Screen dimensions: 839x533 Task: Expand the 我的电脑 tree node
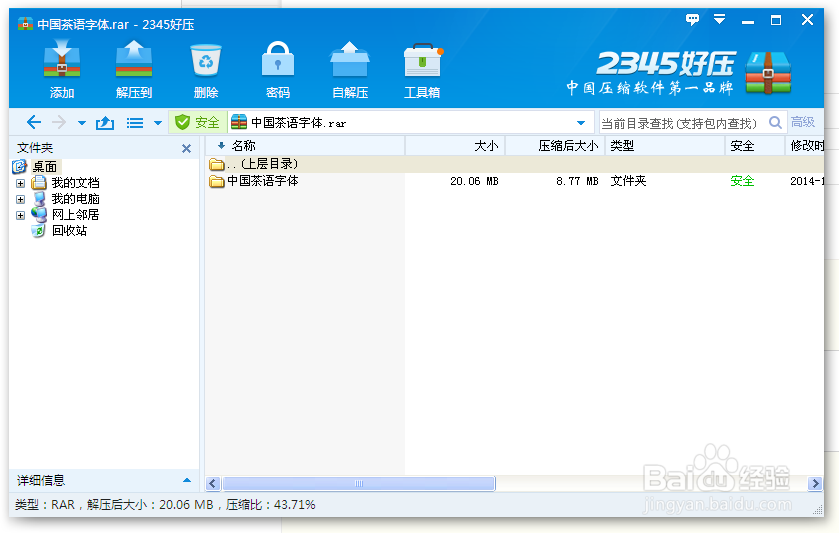pos(20,200)
